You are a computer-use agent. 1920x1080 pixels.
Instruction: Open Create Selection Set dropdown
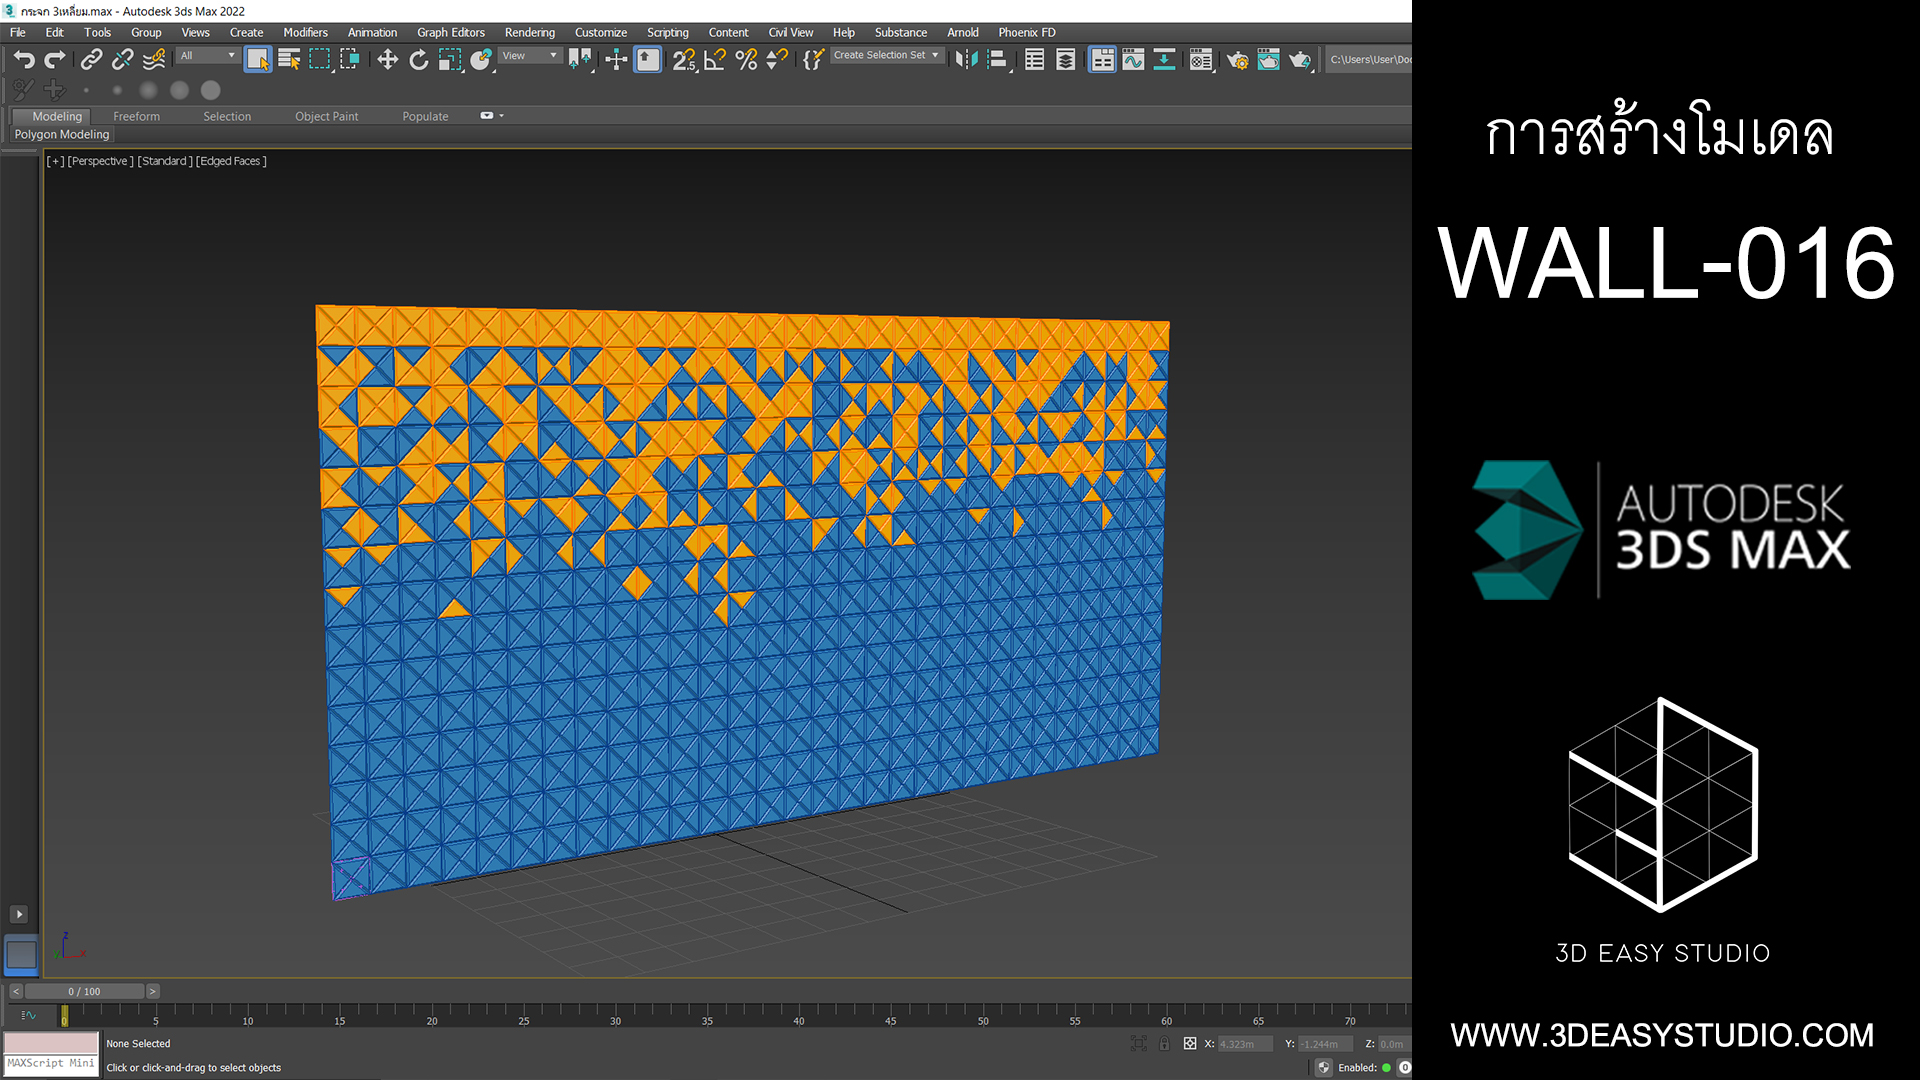886,56
